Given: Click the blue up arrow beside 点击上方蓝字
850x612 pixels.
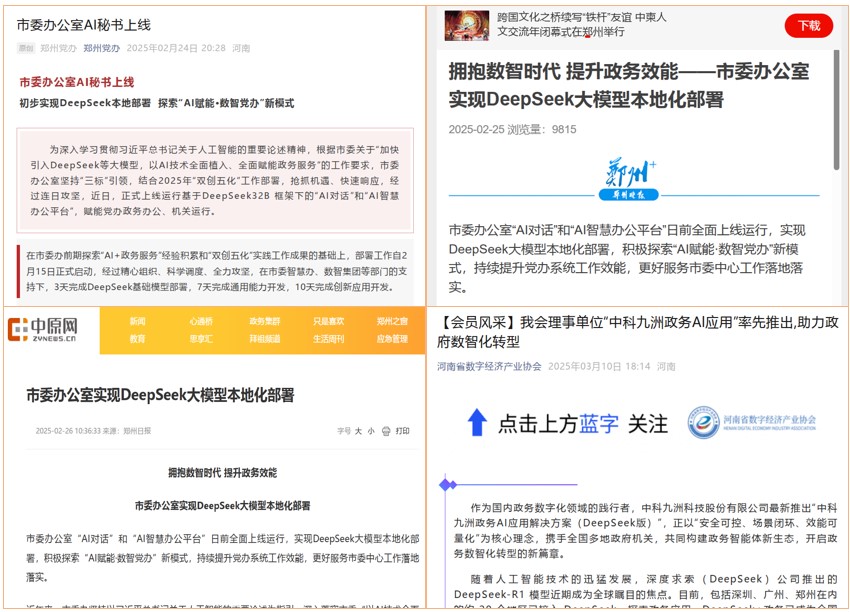Looking at the screenshot, I should (x=477, y=422).
